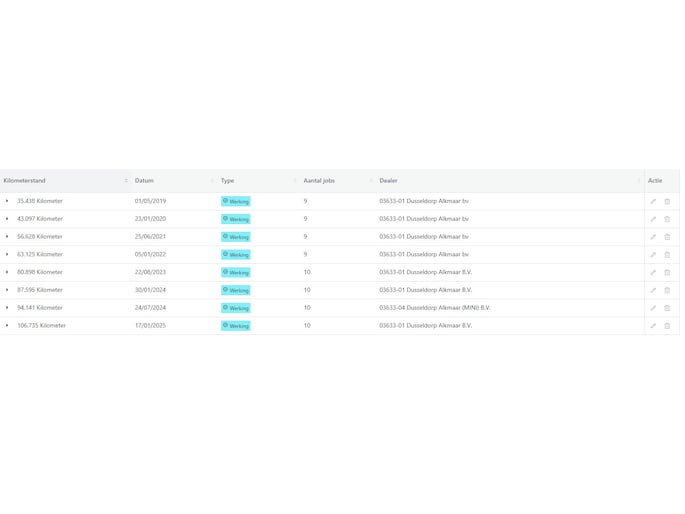The image size is (685, 514).
Task: Sort by the Type column header
Action: point(295,181)
